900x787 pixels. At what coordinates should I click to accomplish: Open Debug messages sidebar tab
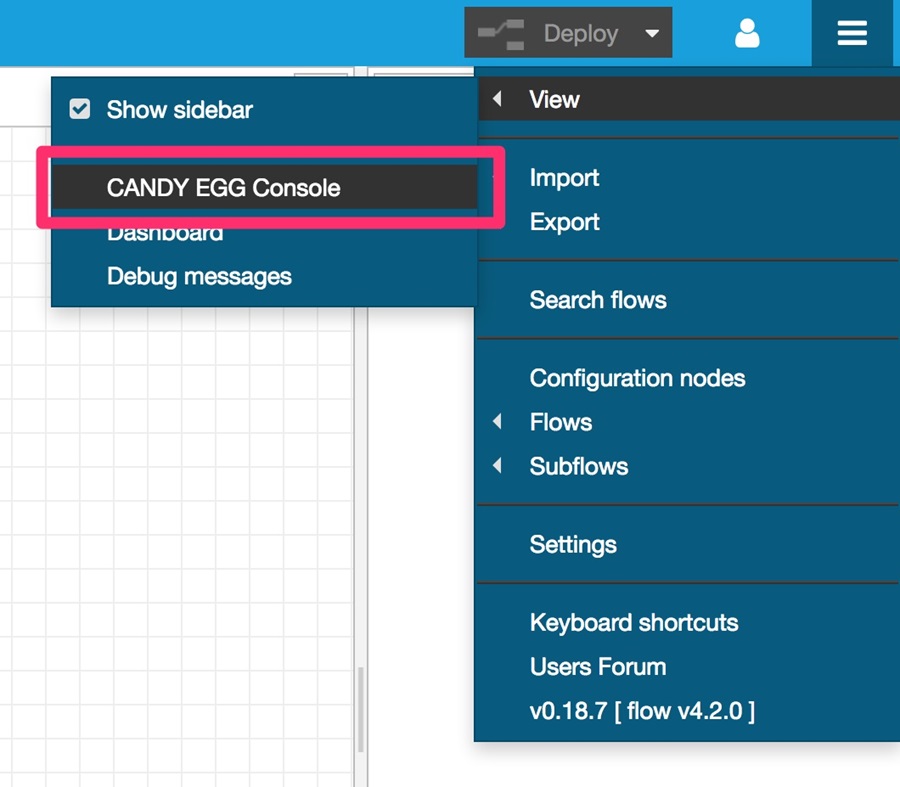pos(265,276)
